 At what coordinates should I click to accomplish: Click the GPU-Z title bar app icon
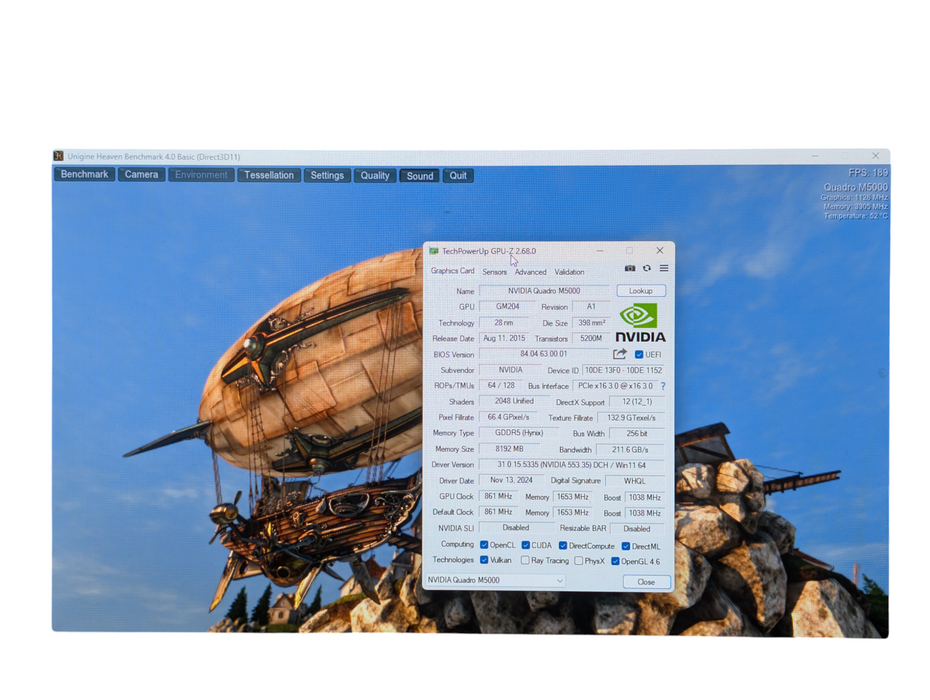pyautogui.click(x=434, y=251)
